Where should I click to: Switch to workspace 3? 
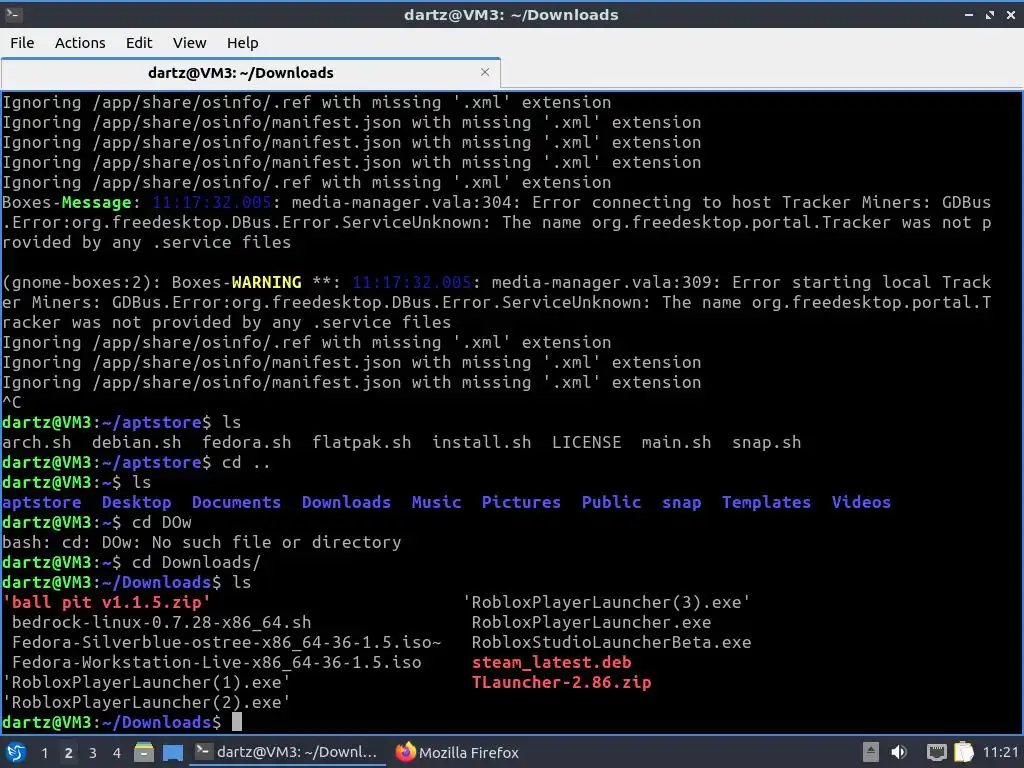tap(93, 753)
